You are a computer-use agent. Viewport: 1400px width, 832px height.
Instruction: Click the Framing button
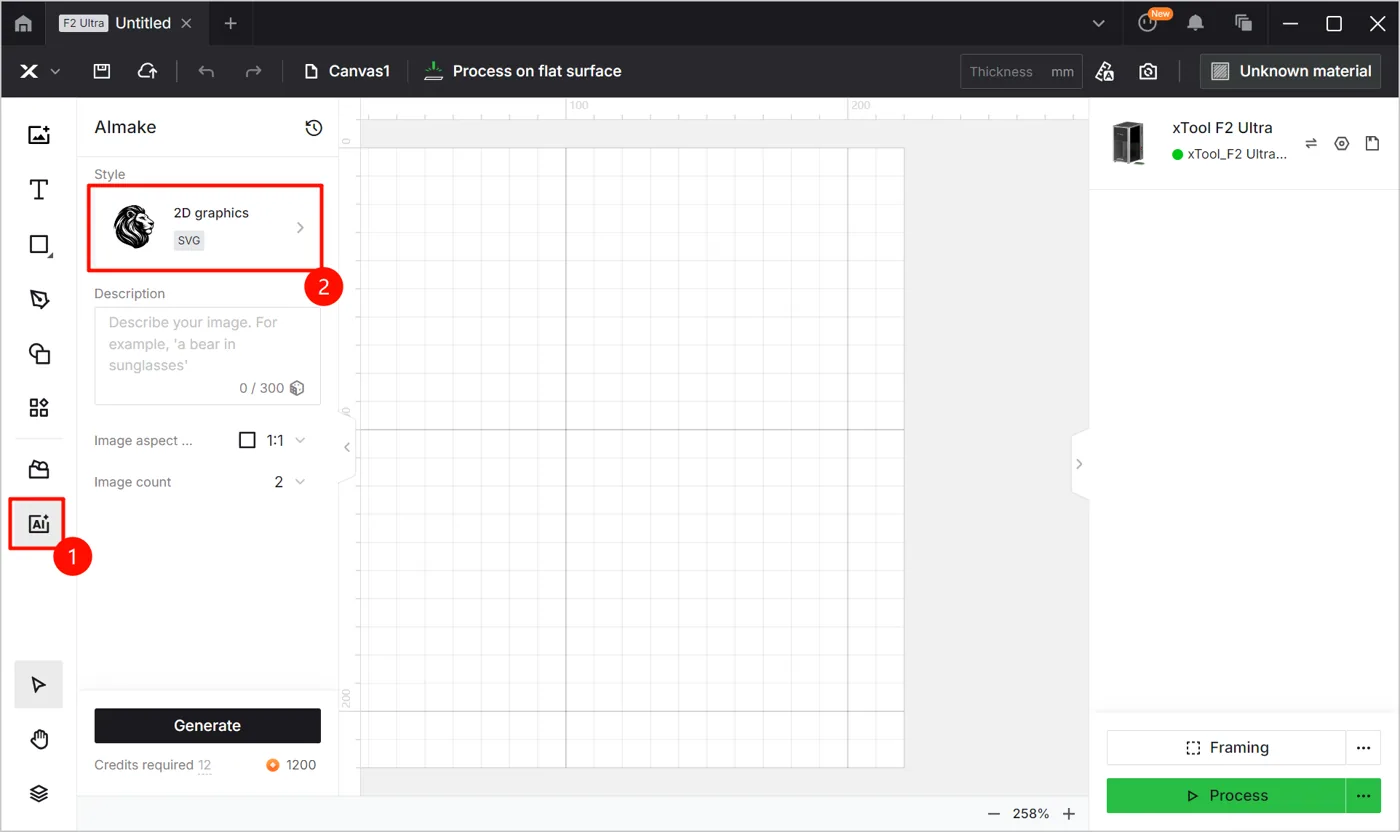point(1226,747)
